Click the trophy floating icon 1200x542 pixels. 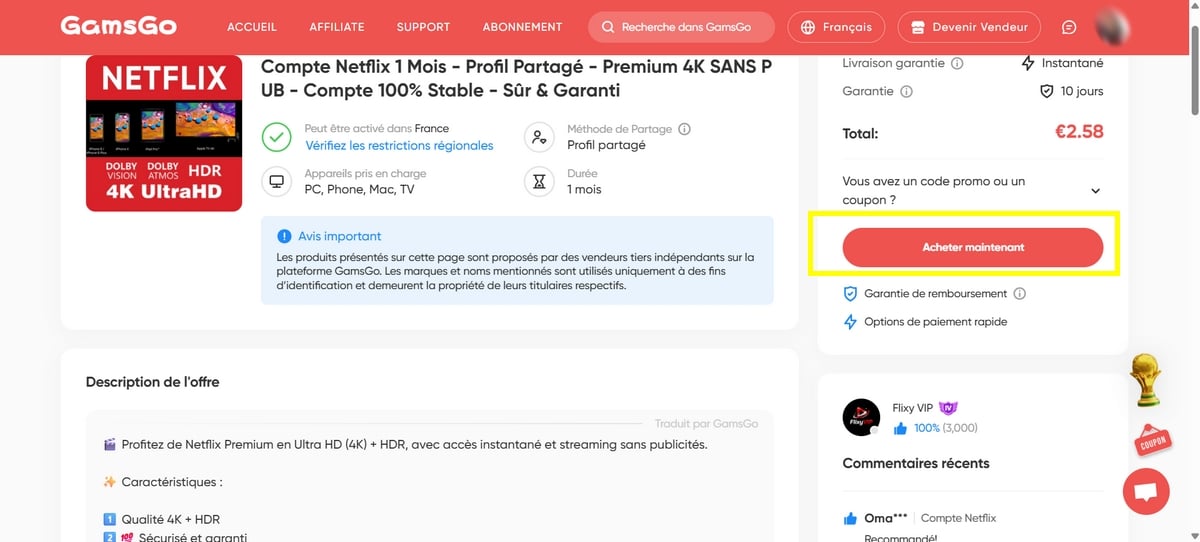tap(1146, 380)
